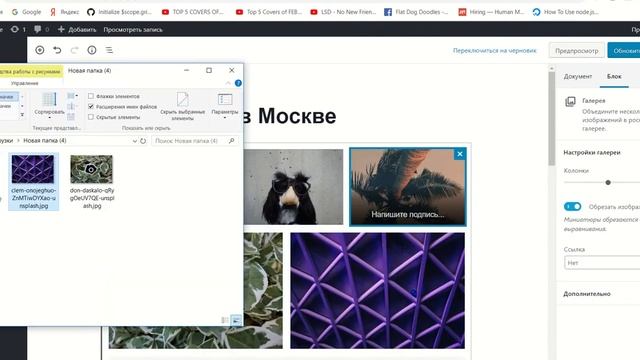Open TOP 5 COVERS OF YouTube bookmark
Screen dimensions: 640x360
tap(193, 12)
